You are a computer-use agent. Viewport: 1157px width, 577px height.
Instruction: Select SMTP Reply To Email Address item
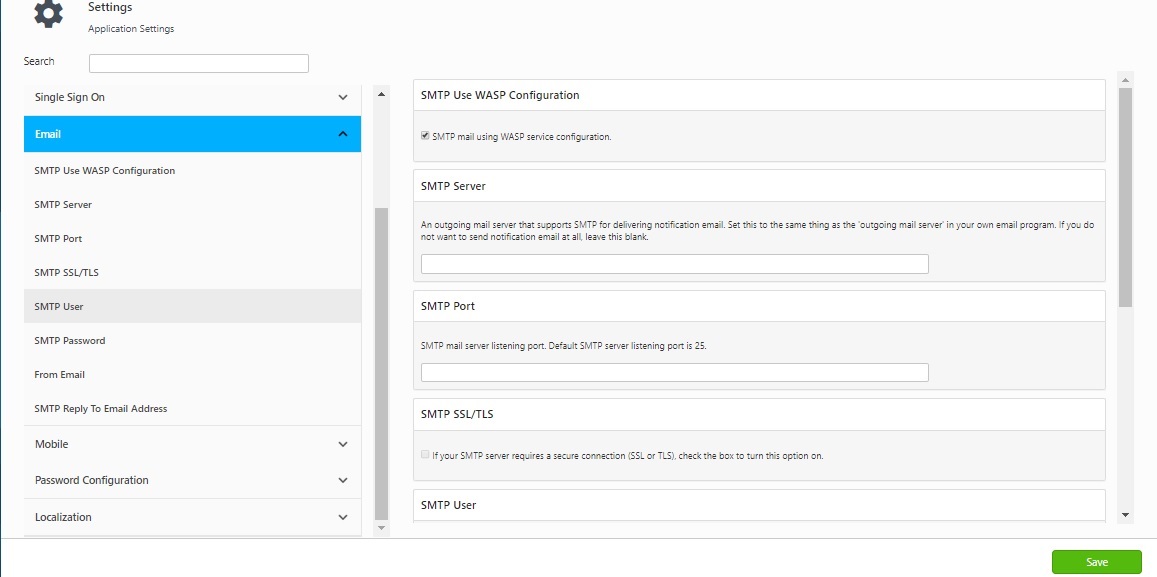pyautogui.click(x=101, y=409)
